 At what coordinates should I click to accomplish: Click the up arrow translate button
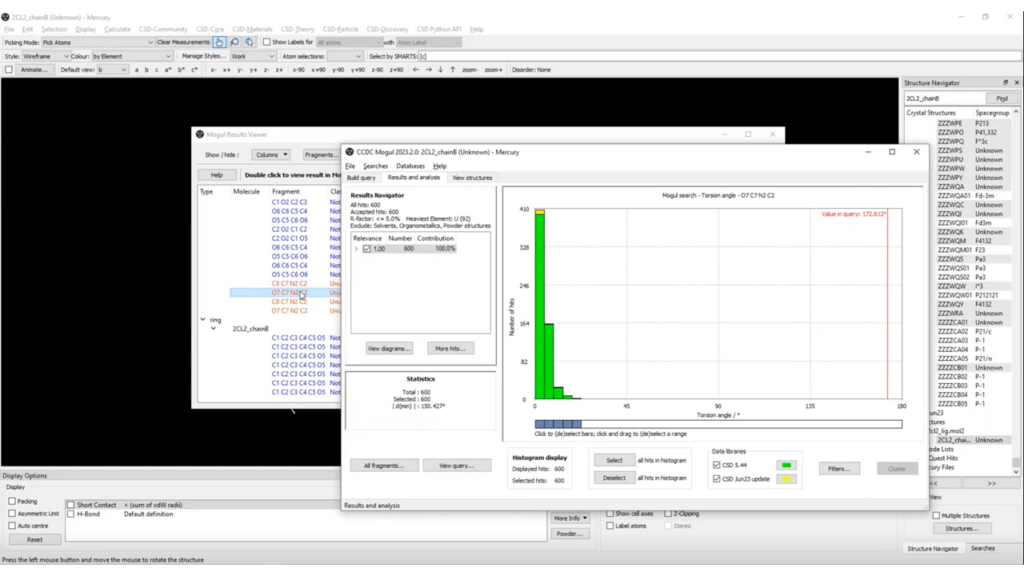tap(452, 70)
